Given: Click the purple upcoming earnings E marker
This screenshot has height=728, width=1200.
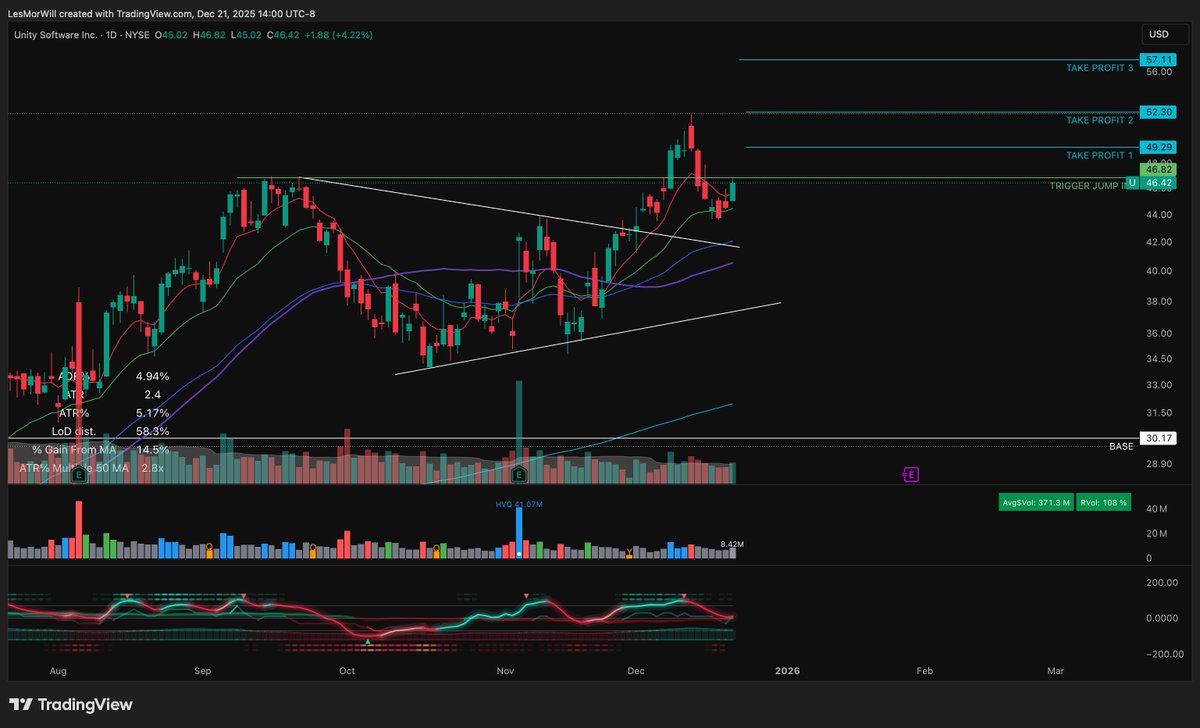Looking at the screenshot, I should (911, 474).
